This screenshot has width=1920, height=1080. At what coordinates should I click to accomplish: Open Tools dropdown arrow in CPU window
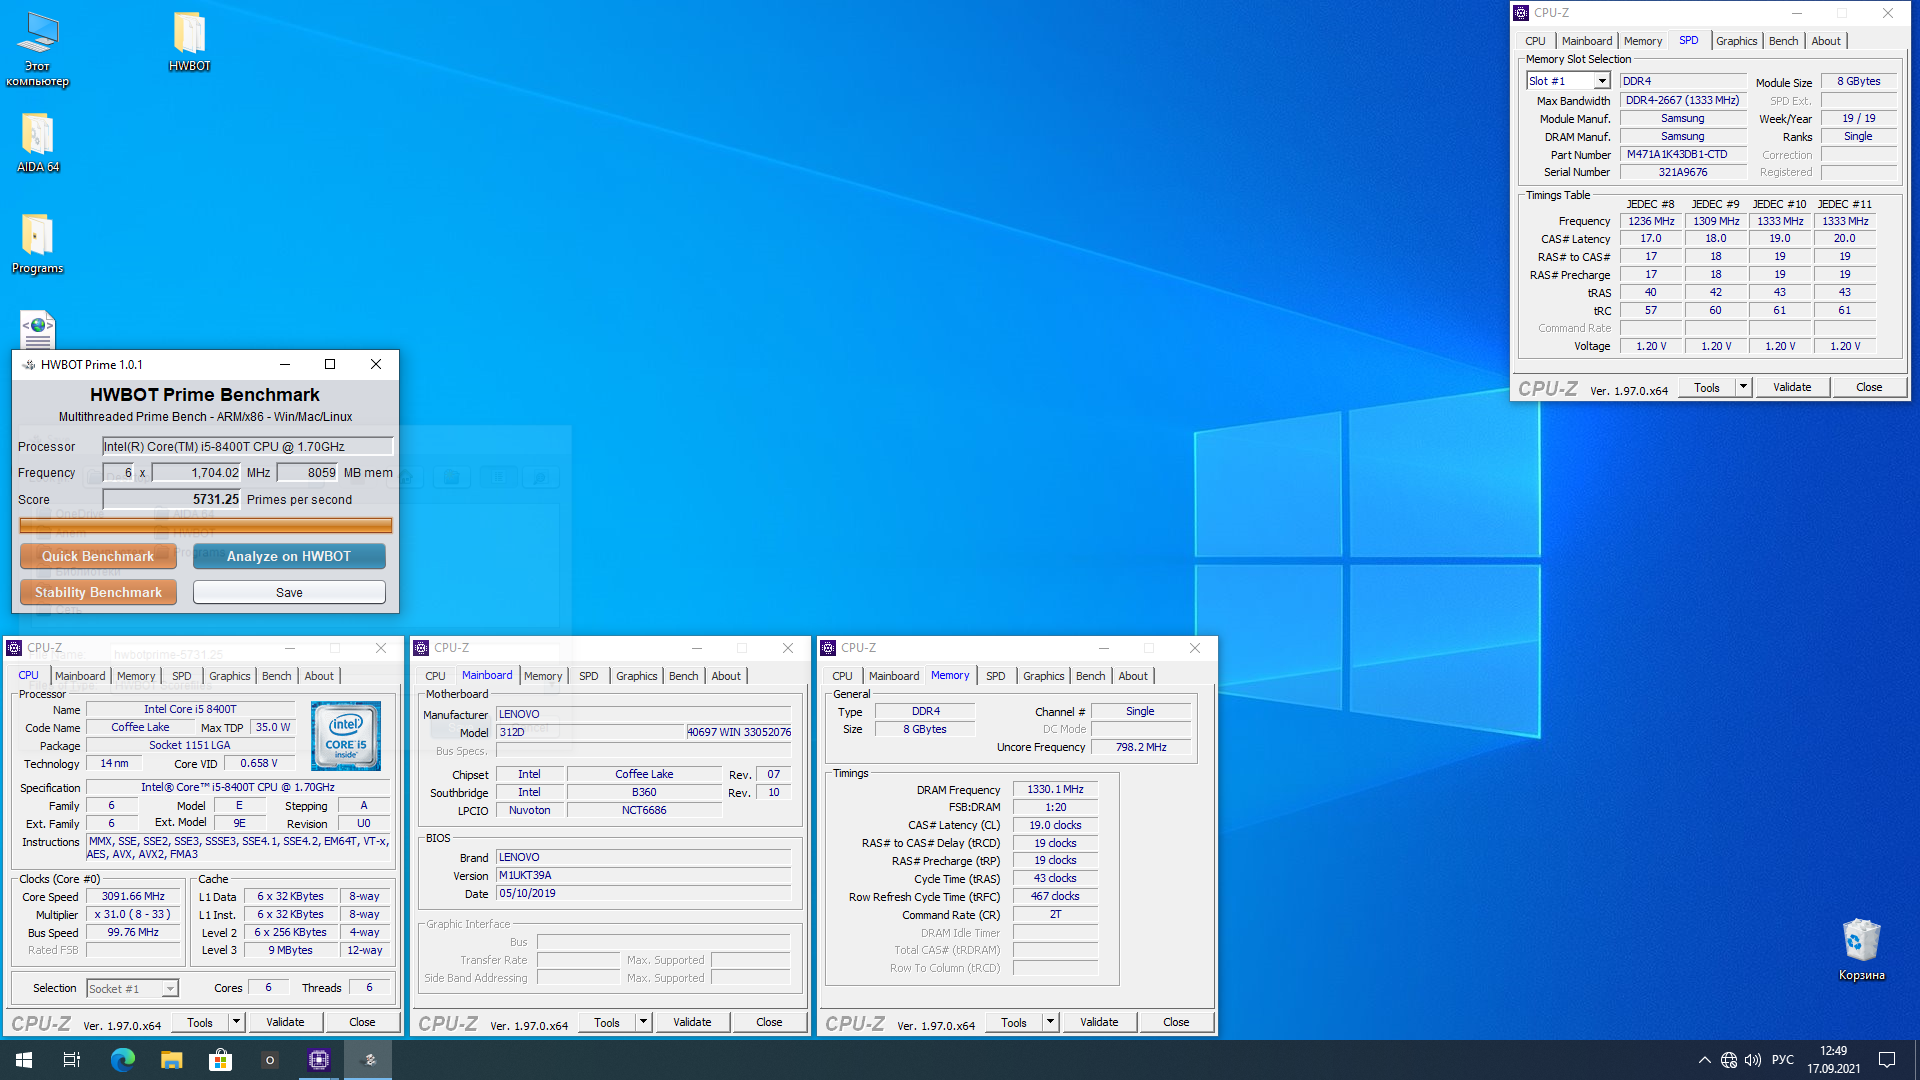point(236,1022)
